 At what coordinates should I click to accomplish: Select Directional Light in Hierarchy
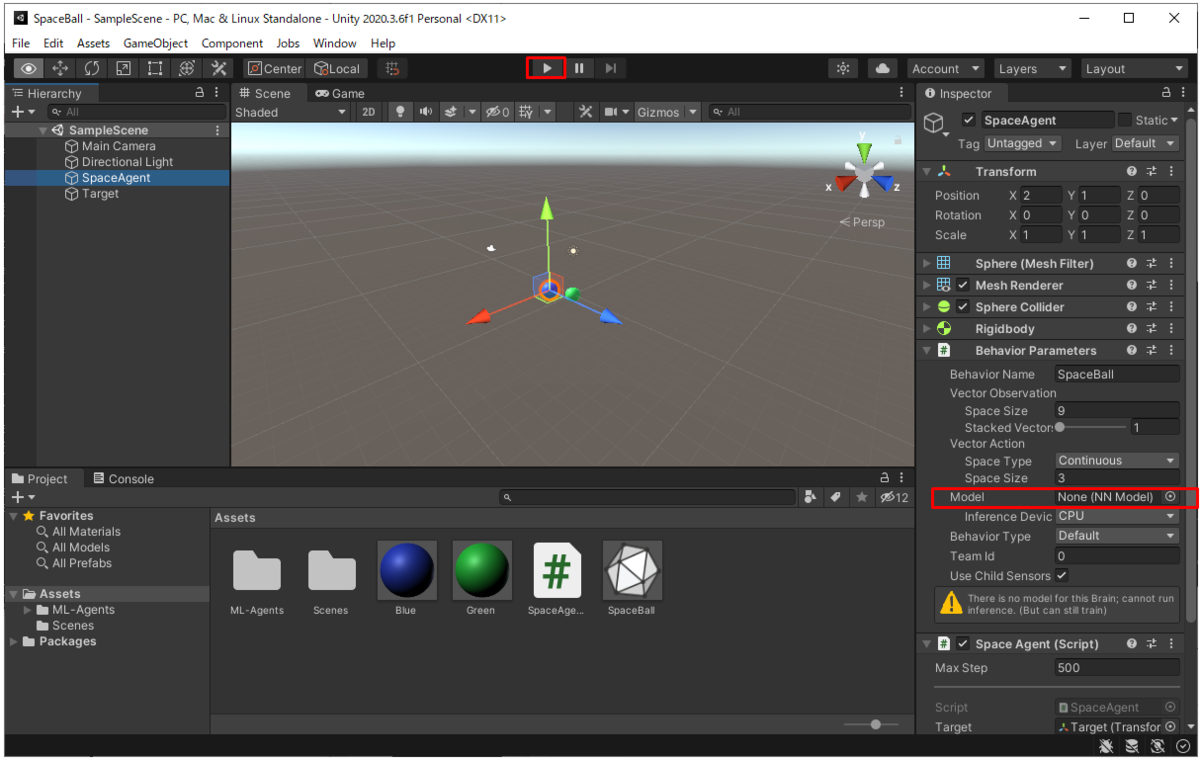(127, 162)
